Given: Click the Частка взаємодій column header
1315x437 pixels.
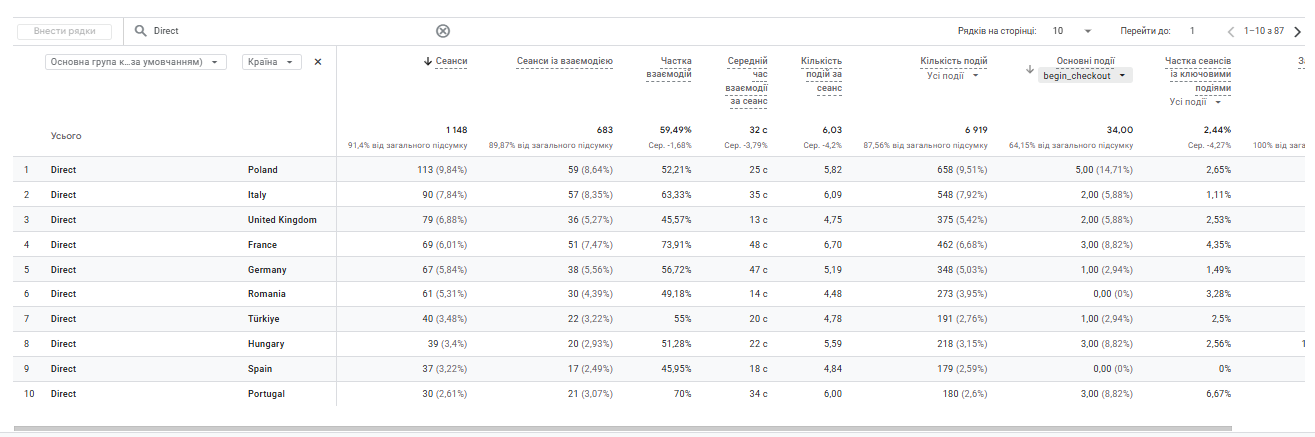Looking at the screenshot, I should click(x=669, y=68).
